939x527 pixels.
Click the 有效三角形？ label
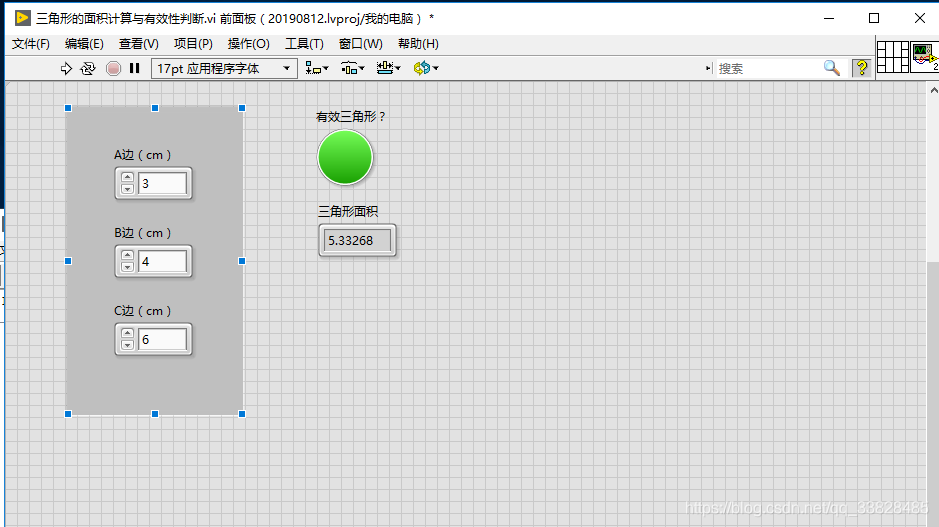point(351,117)
